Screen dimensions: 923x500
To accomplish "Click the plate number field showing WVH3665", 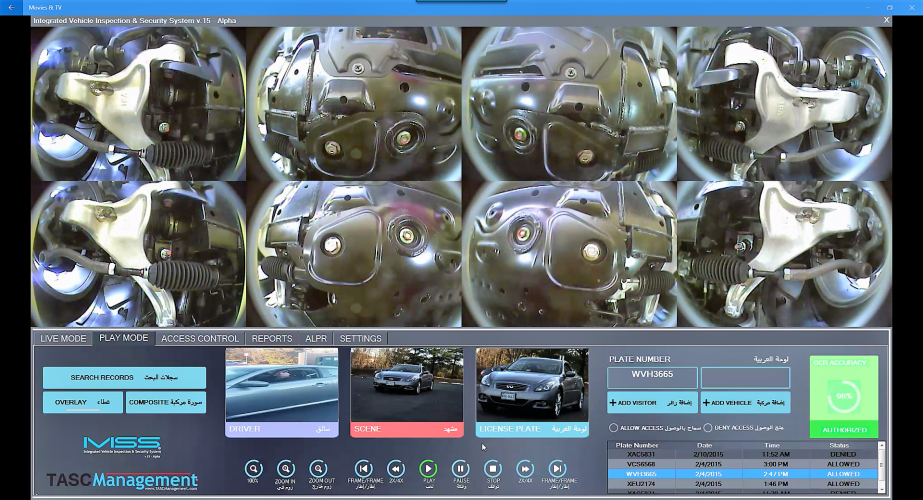I will pyautogui.click(x=652, y=378).
